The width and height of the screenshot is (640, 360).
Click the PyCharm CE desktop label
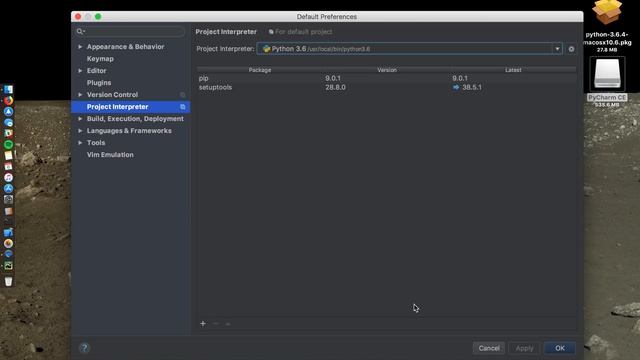[607, 98]
